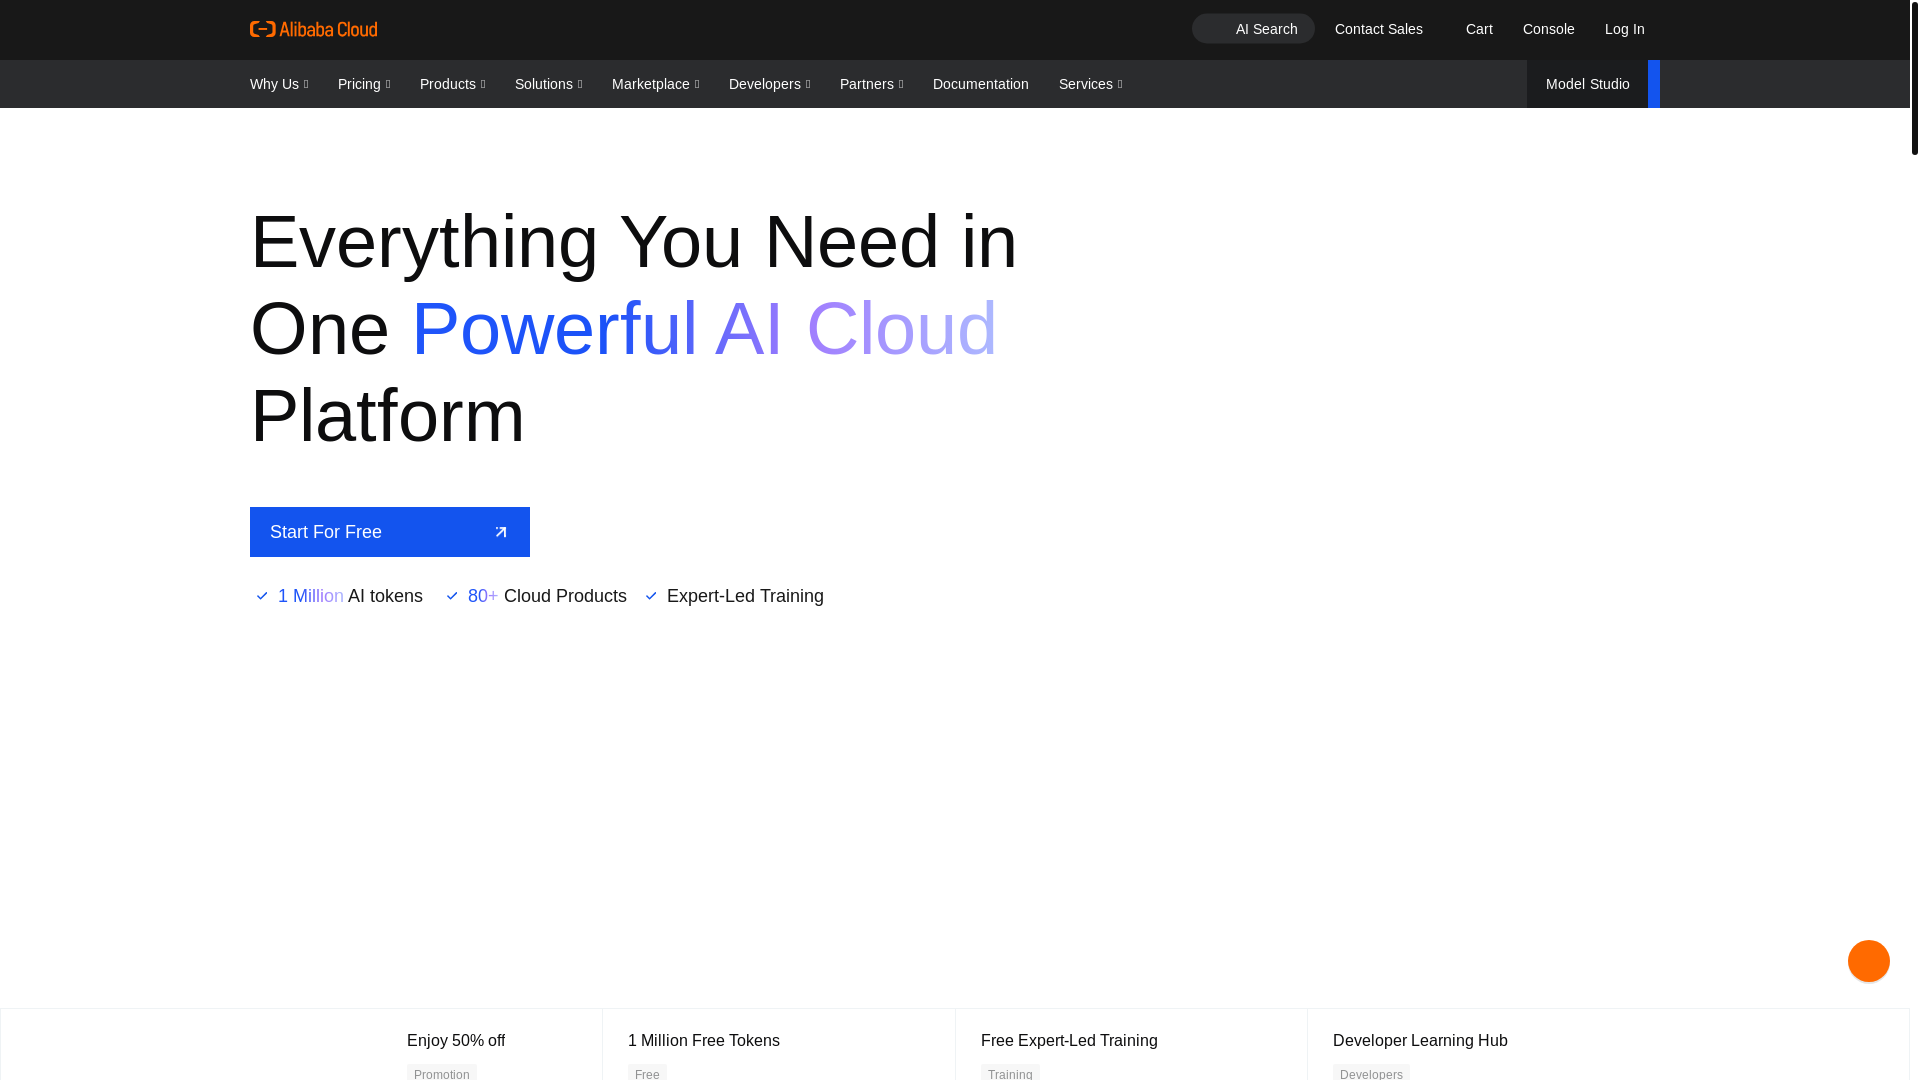Click Contact Sales link
This screenshot has width=1920, height=1080.
click(1378, 29)
